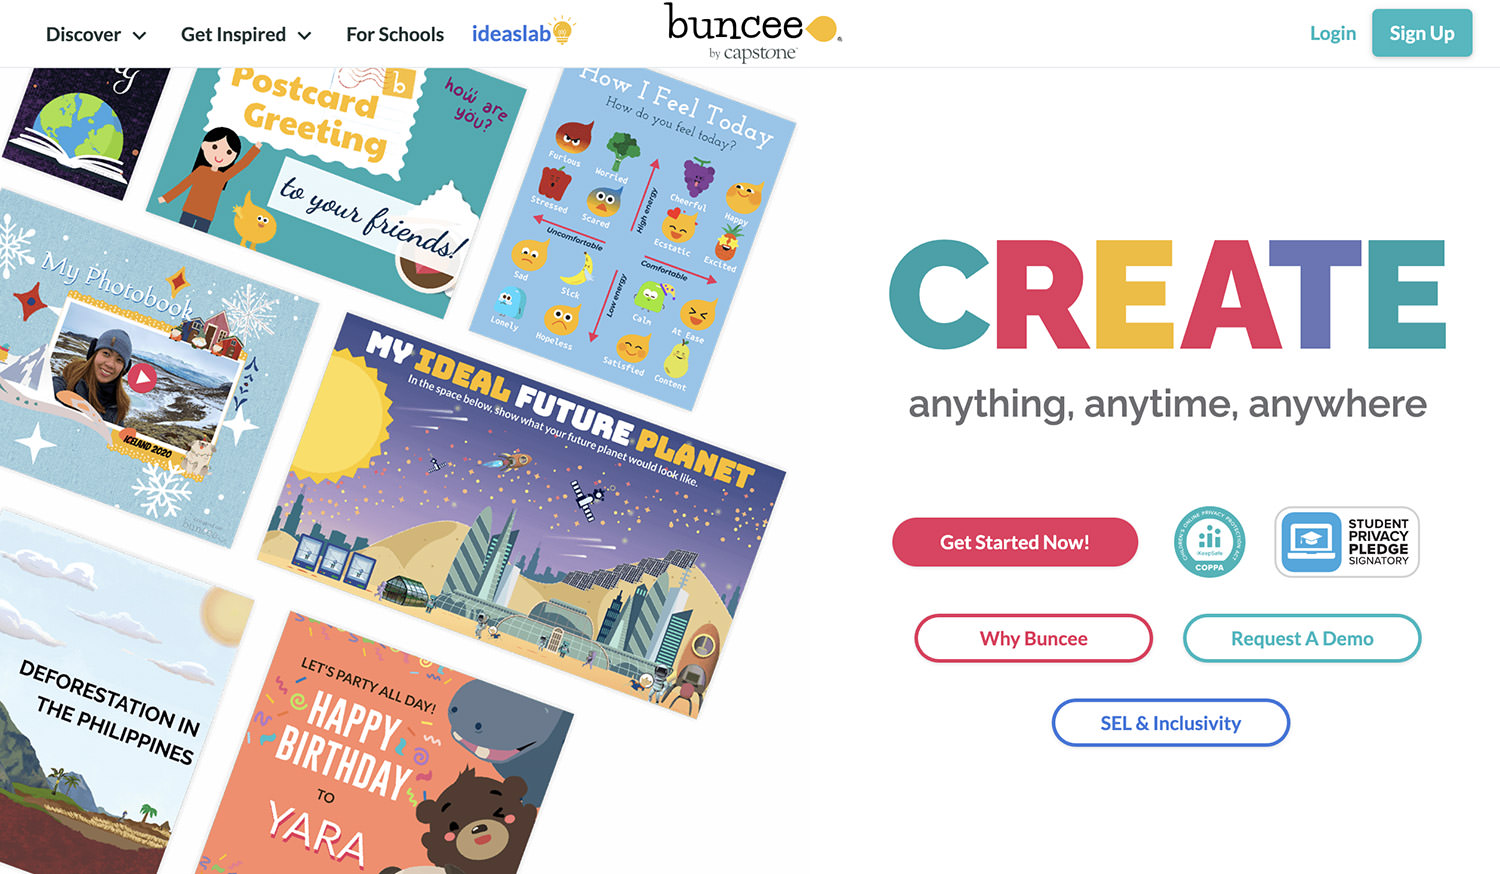Click the play button on My Photobook

pos(142,379)
